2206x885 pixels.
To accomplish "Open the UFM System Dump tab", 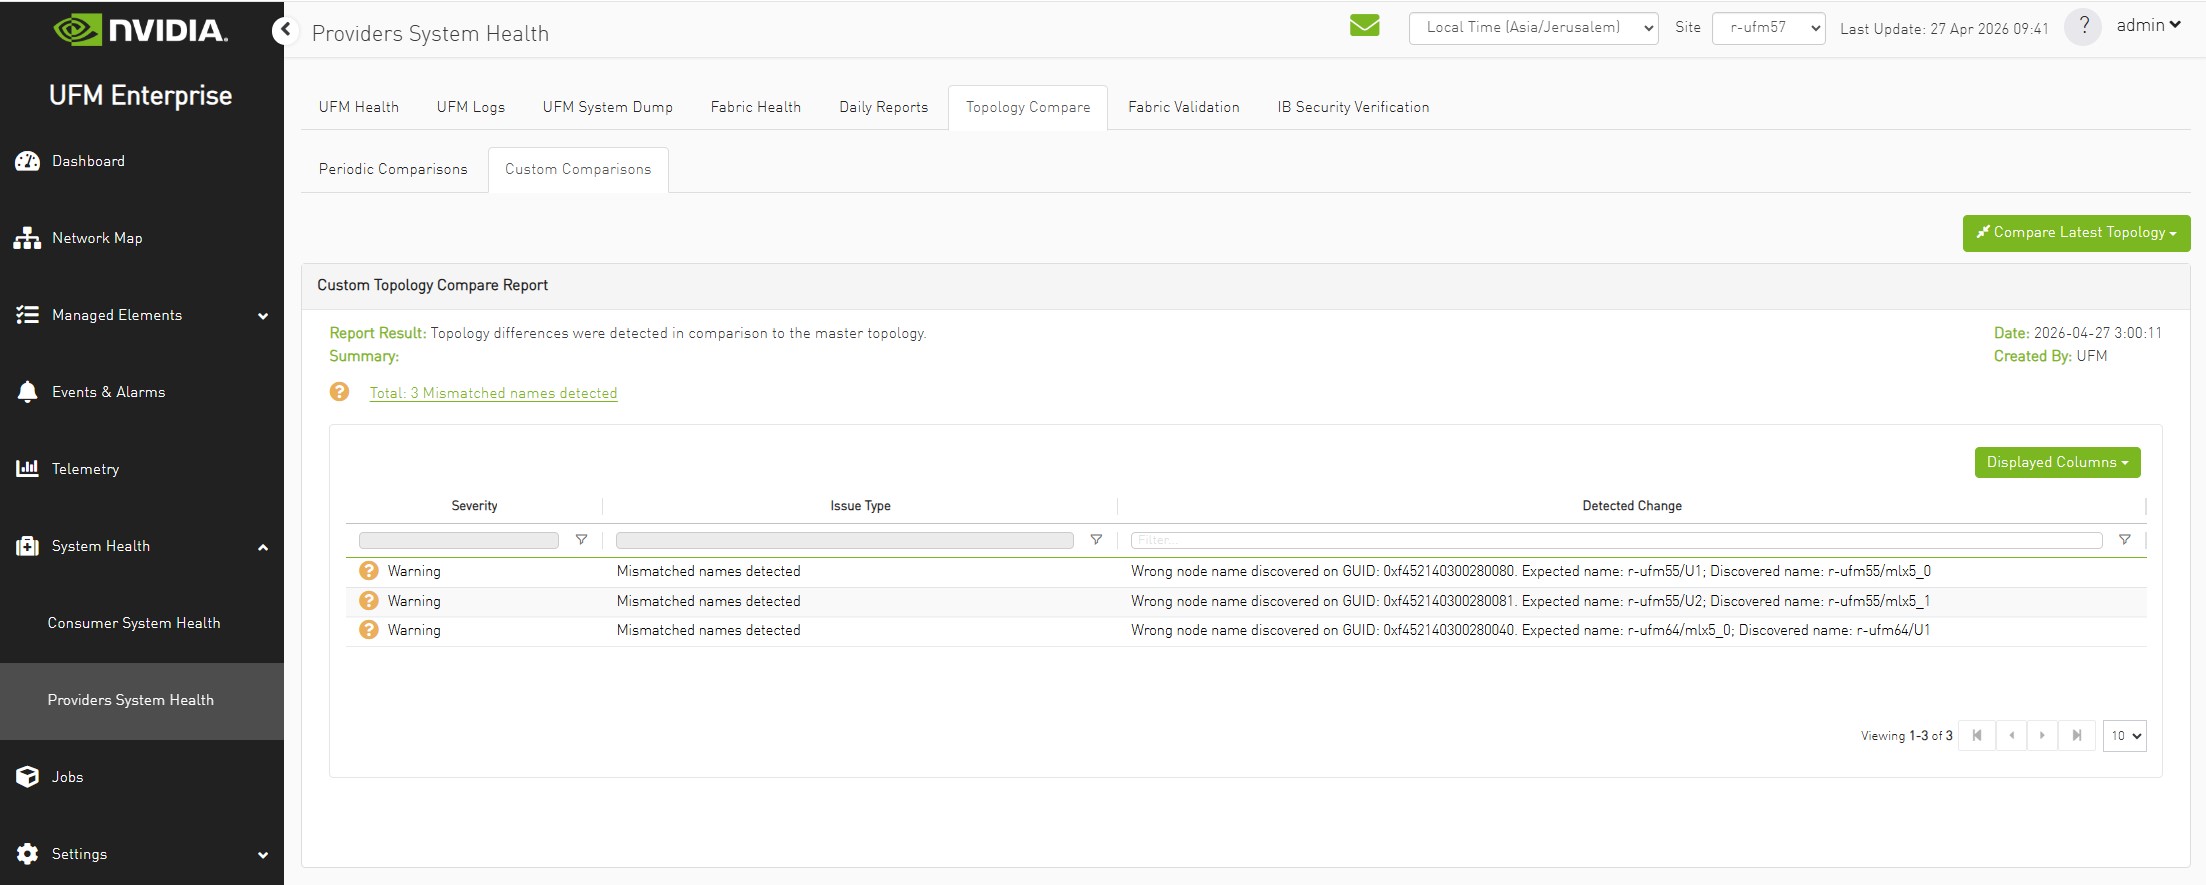I will click(x=608, y=107).
